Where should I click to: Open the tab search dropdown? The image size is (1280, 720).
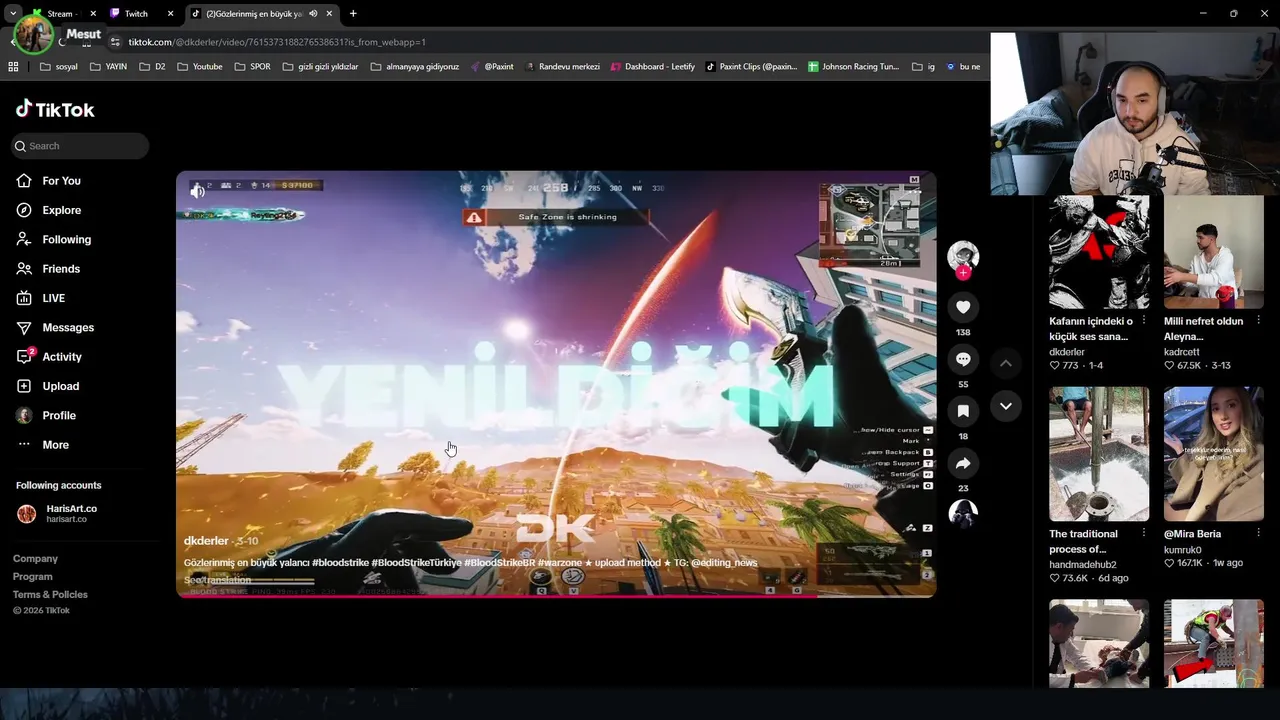tap(13, 14)
